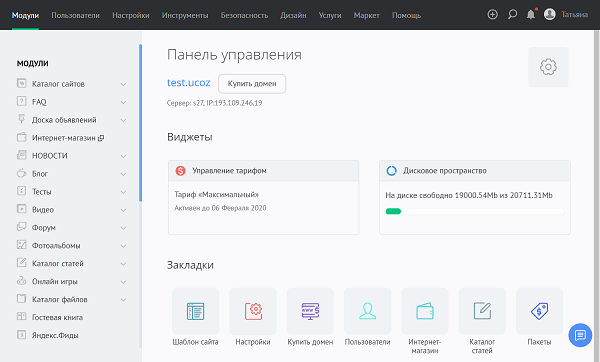Expand the Доска объявлений chevron
This screenshot has height=362, width=600.
coord(123,120)
